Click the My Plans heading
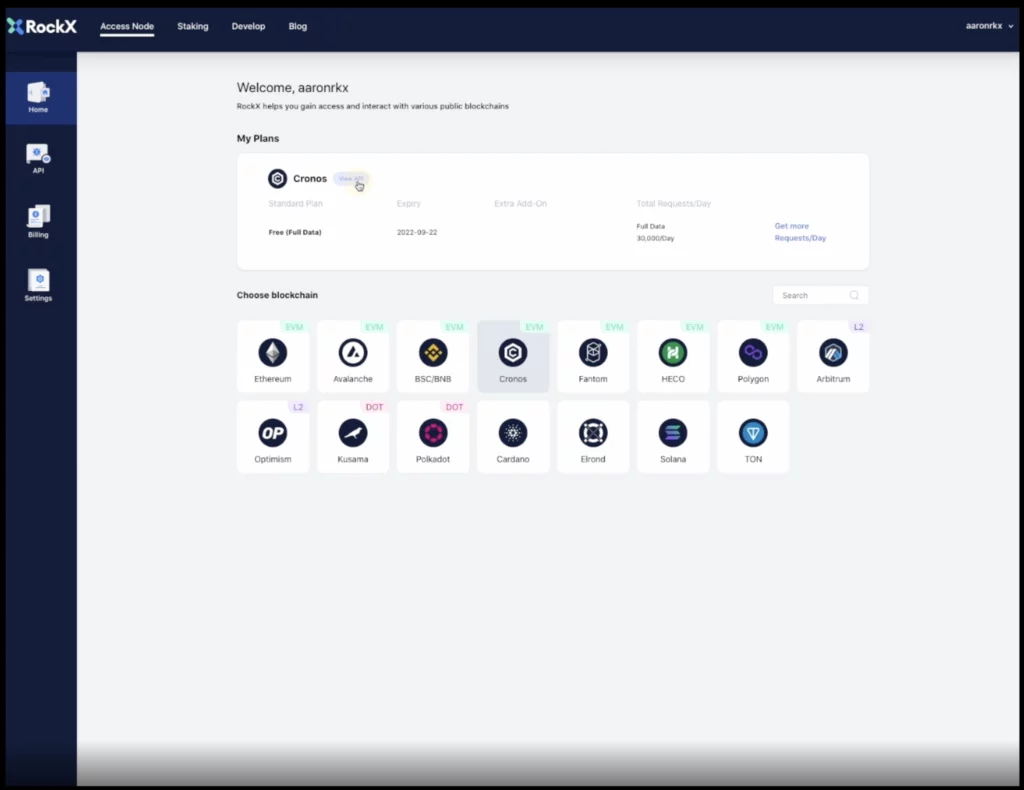Image resolution: width=1024 pixels, height=790 pixels. (x=257, y=138)
